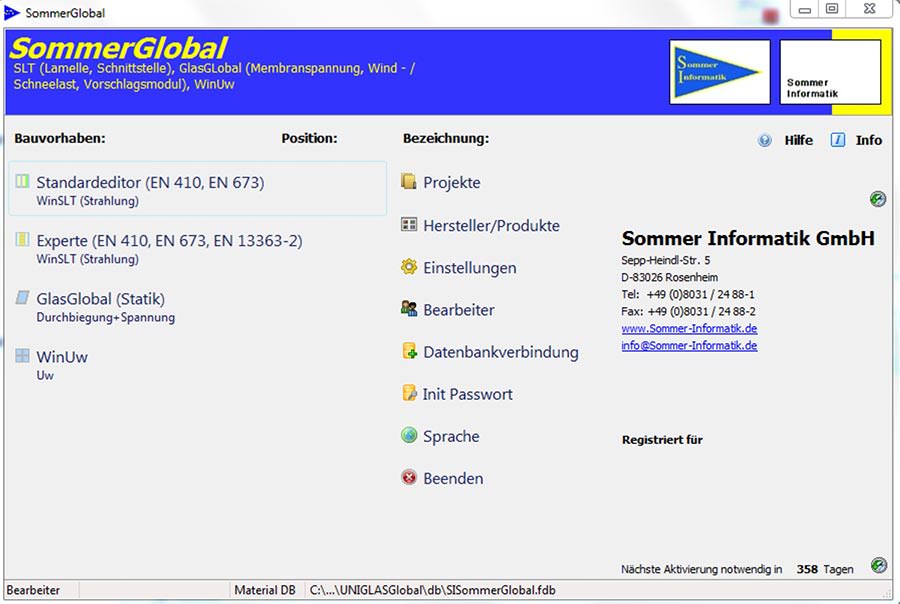900x604 pixels.
Task: Open Hilfe help
Action: [798, 140]
